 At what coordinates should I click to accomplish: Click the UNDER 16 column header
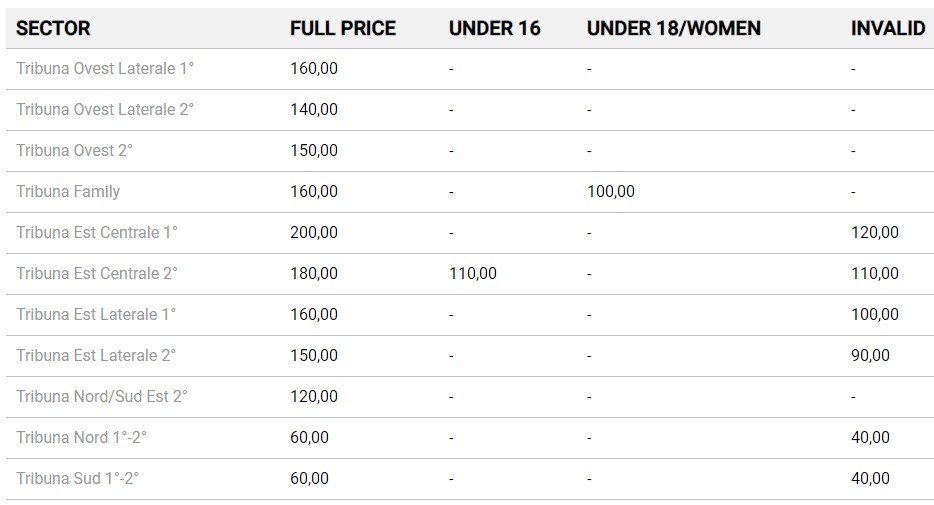494,28
